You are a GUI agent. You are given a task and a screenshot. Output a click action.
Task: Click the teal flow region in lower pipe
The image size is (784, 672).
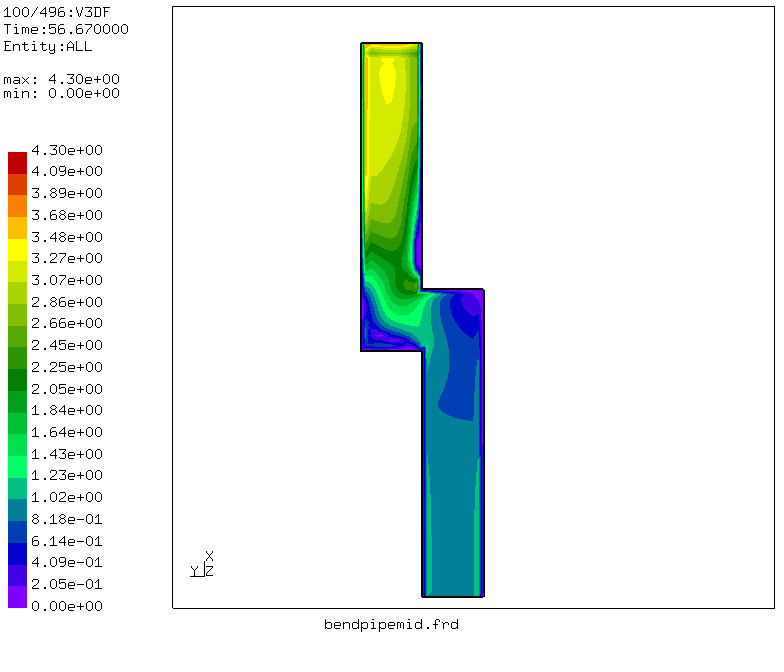tap(450, 500)
